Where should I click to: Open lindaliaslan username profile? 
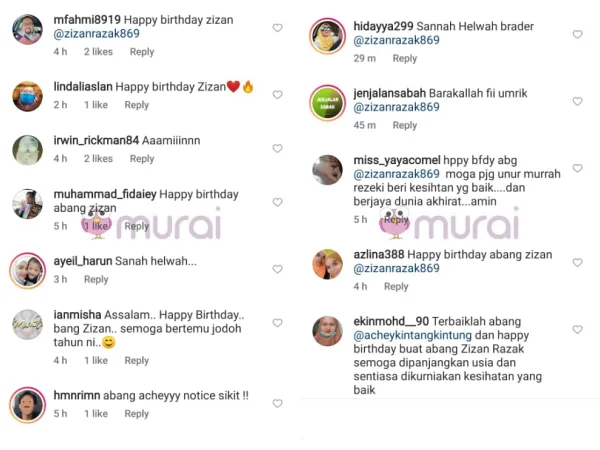click(83, 87)
